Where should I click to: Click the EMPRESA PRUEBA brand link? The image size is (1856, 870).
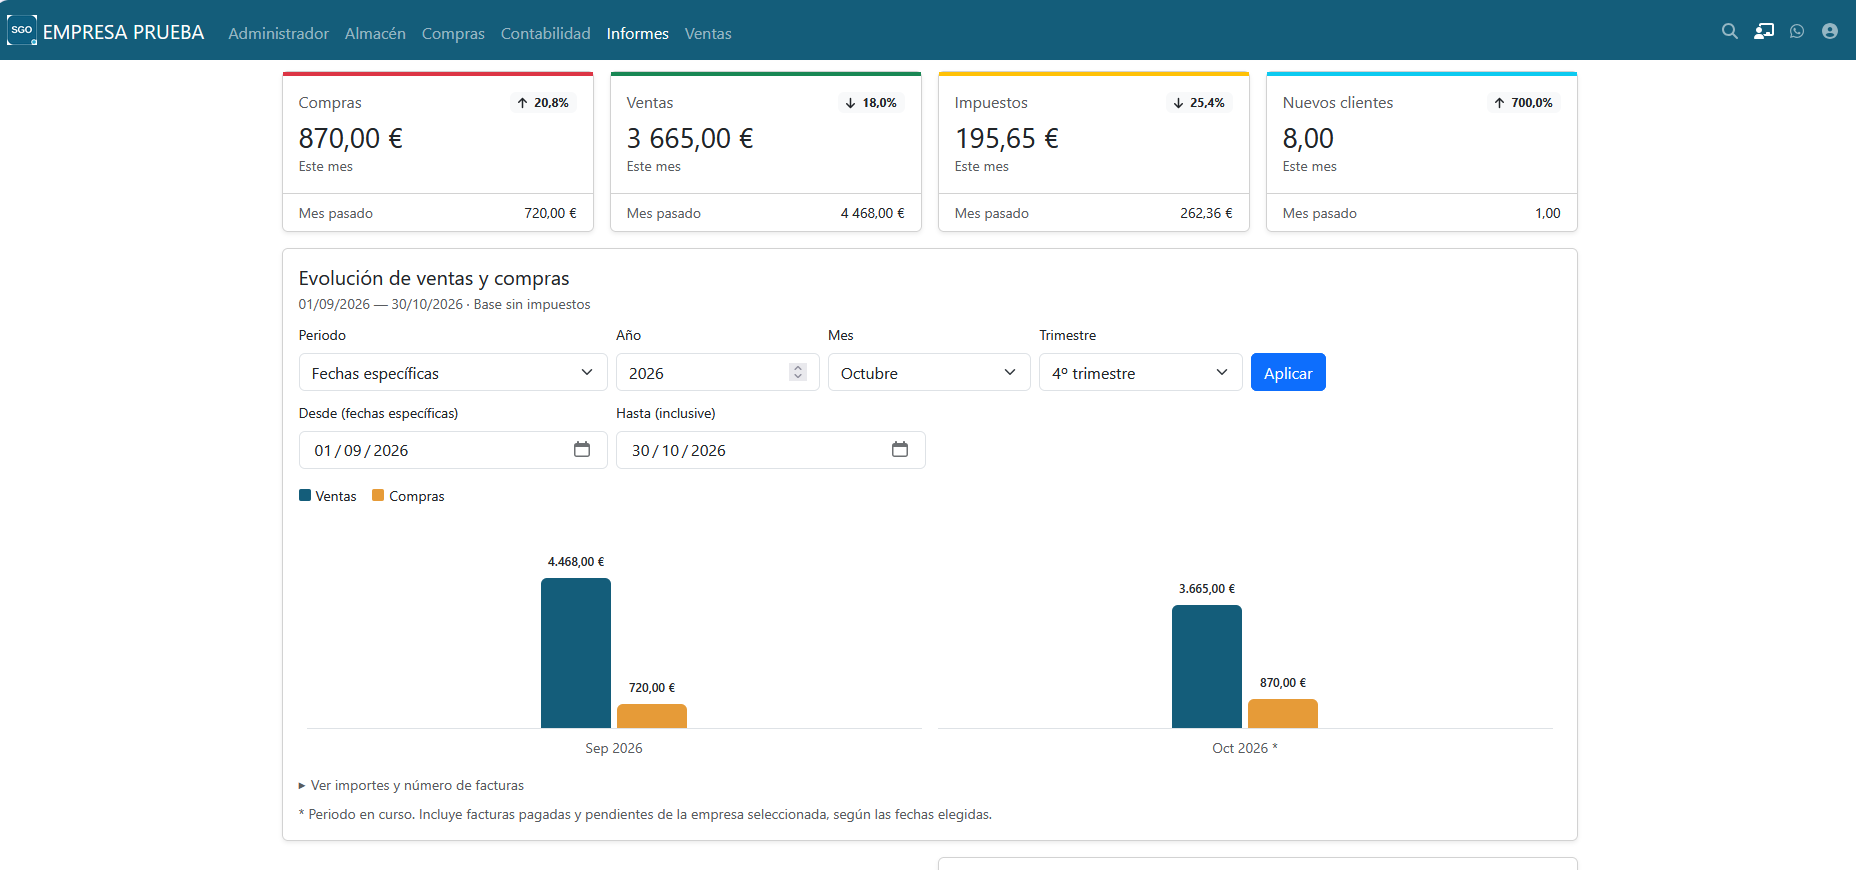(x=123, y=32)
